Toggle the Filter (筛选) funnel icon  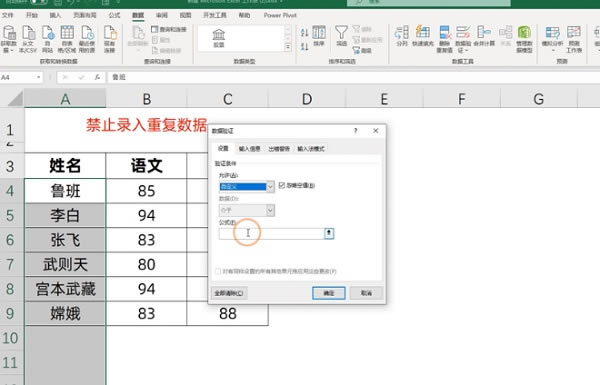pos(341,36)
